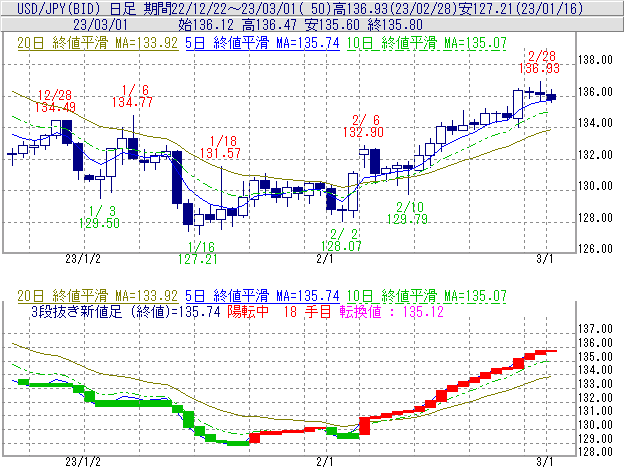Click the 12/28 134.49 high marker label
The height and width of the screenshot is (475, 624).
[55, 101]
